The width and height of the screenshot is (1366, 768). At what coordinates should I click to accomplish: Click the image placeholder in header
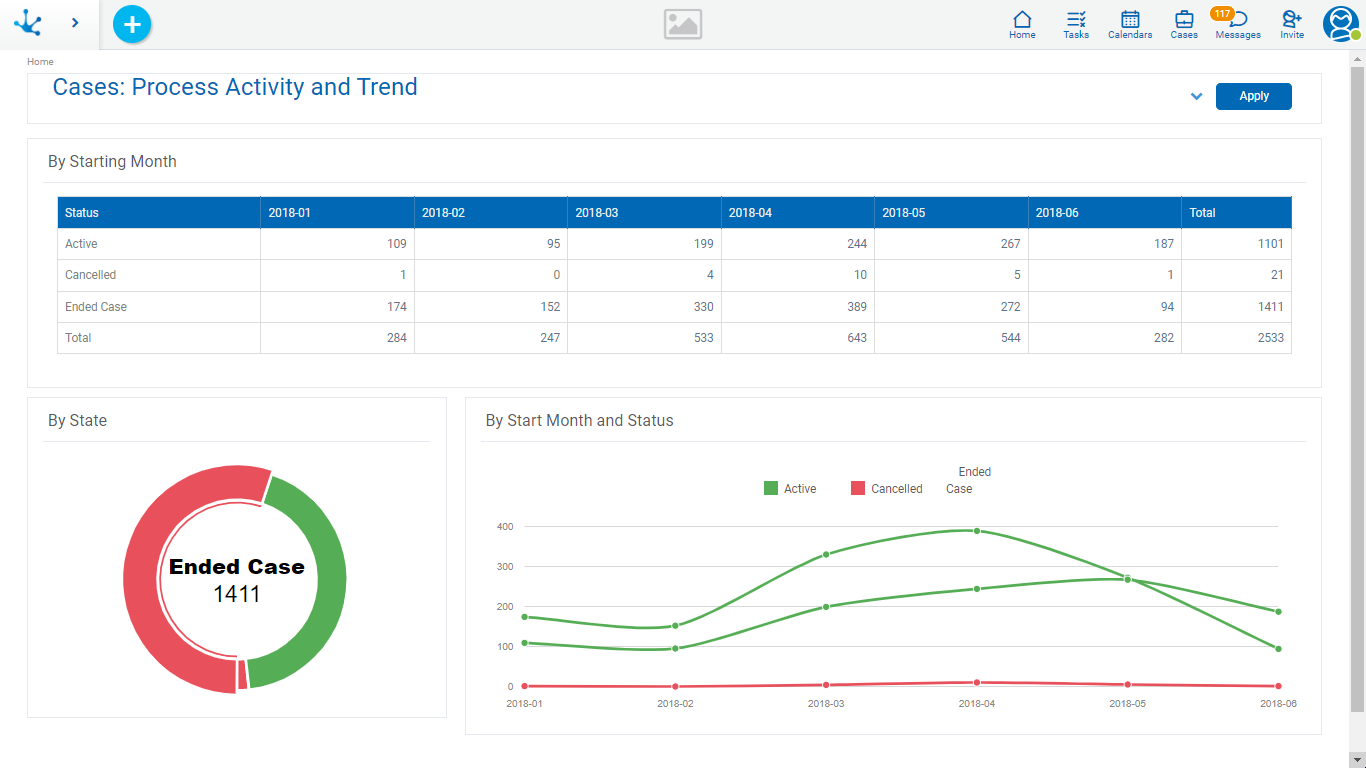pyautogui.click(x=683, y=25)
